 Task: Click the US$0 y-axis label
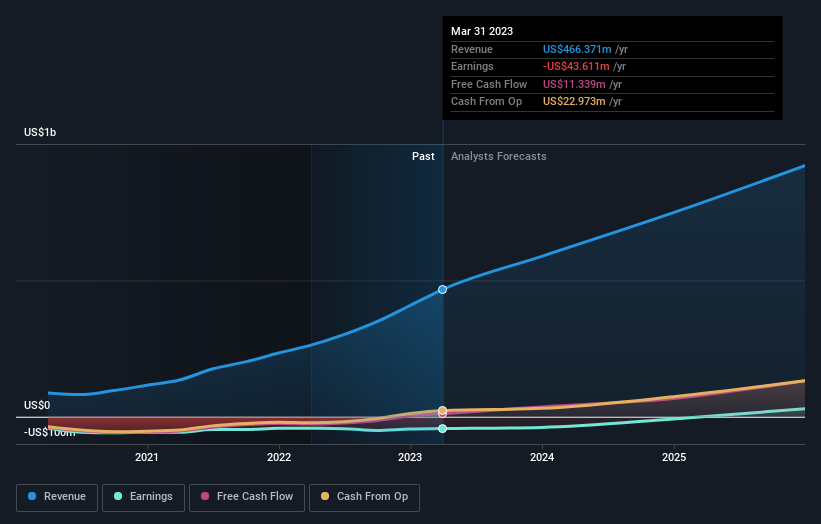37,405
